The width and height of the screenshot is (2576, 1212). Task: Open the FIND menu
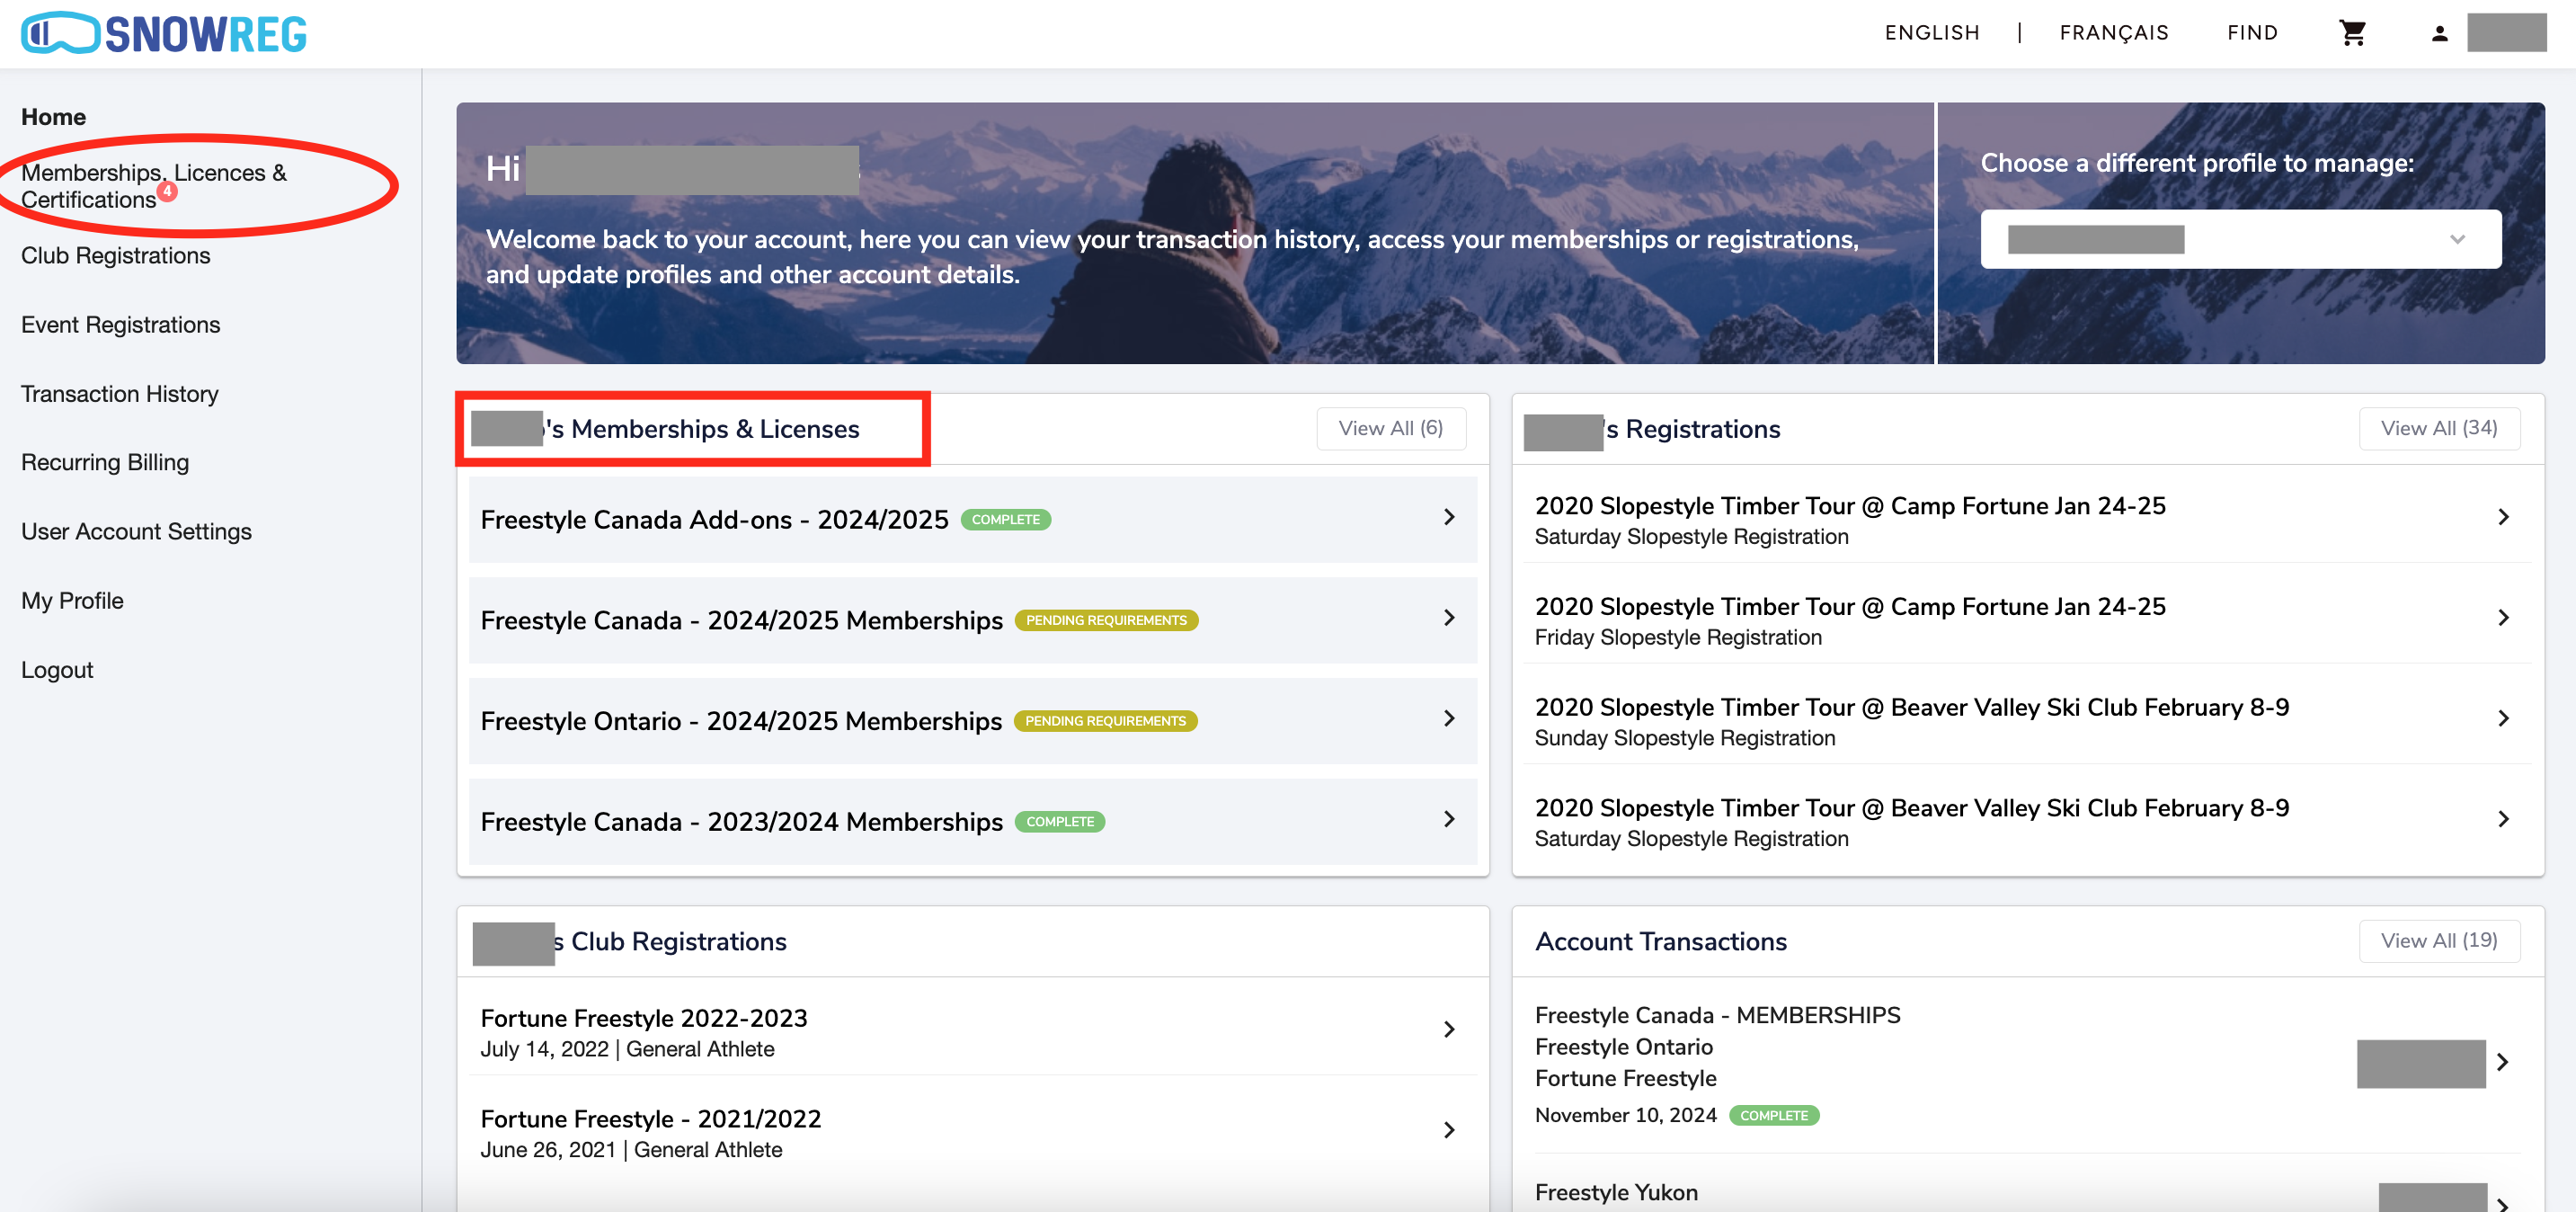coord(2252,32)
